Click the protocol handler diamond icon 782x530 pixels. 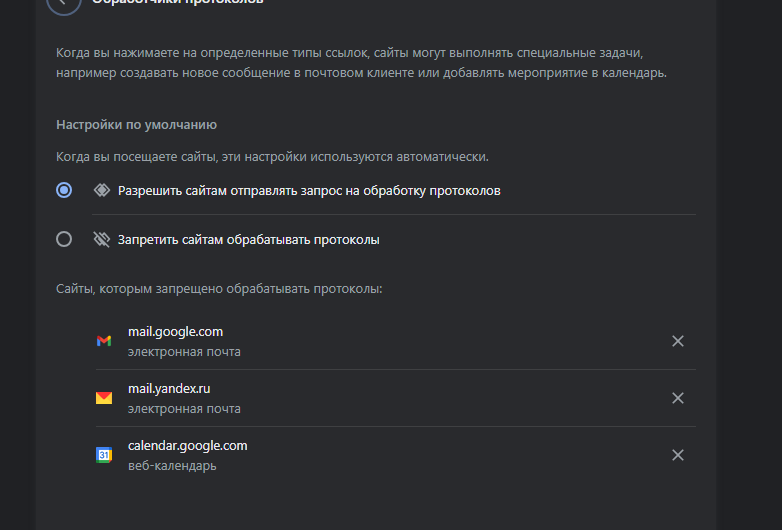click(102, 190)
